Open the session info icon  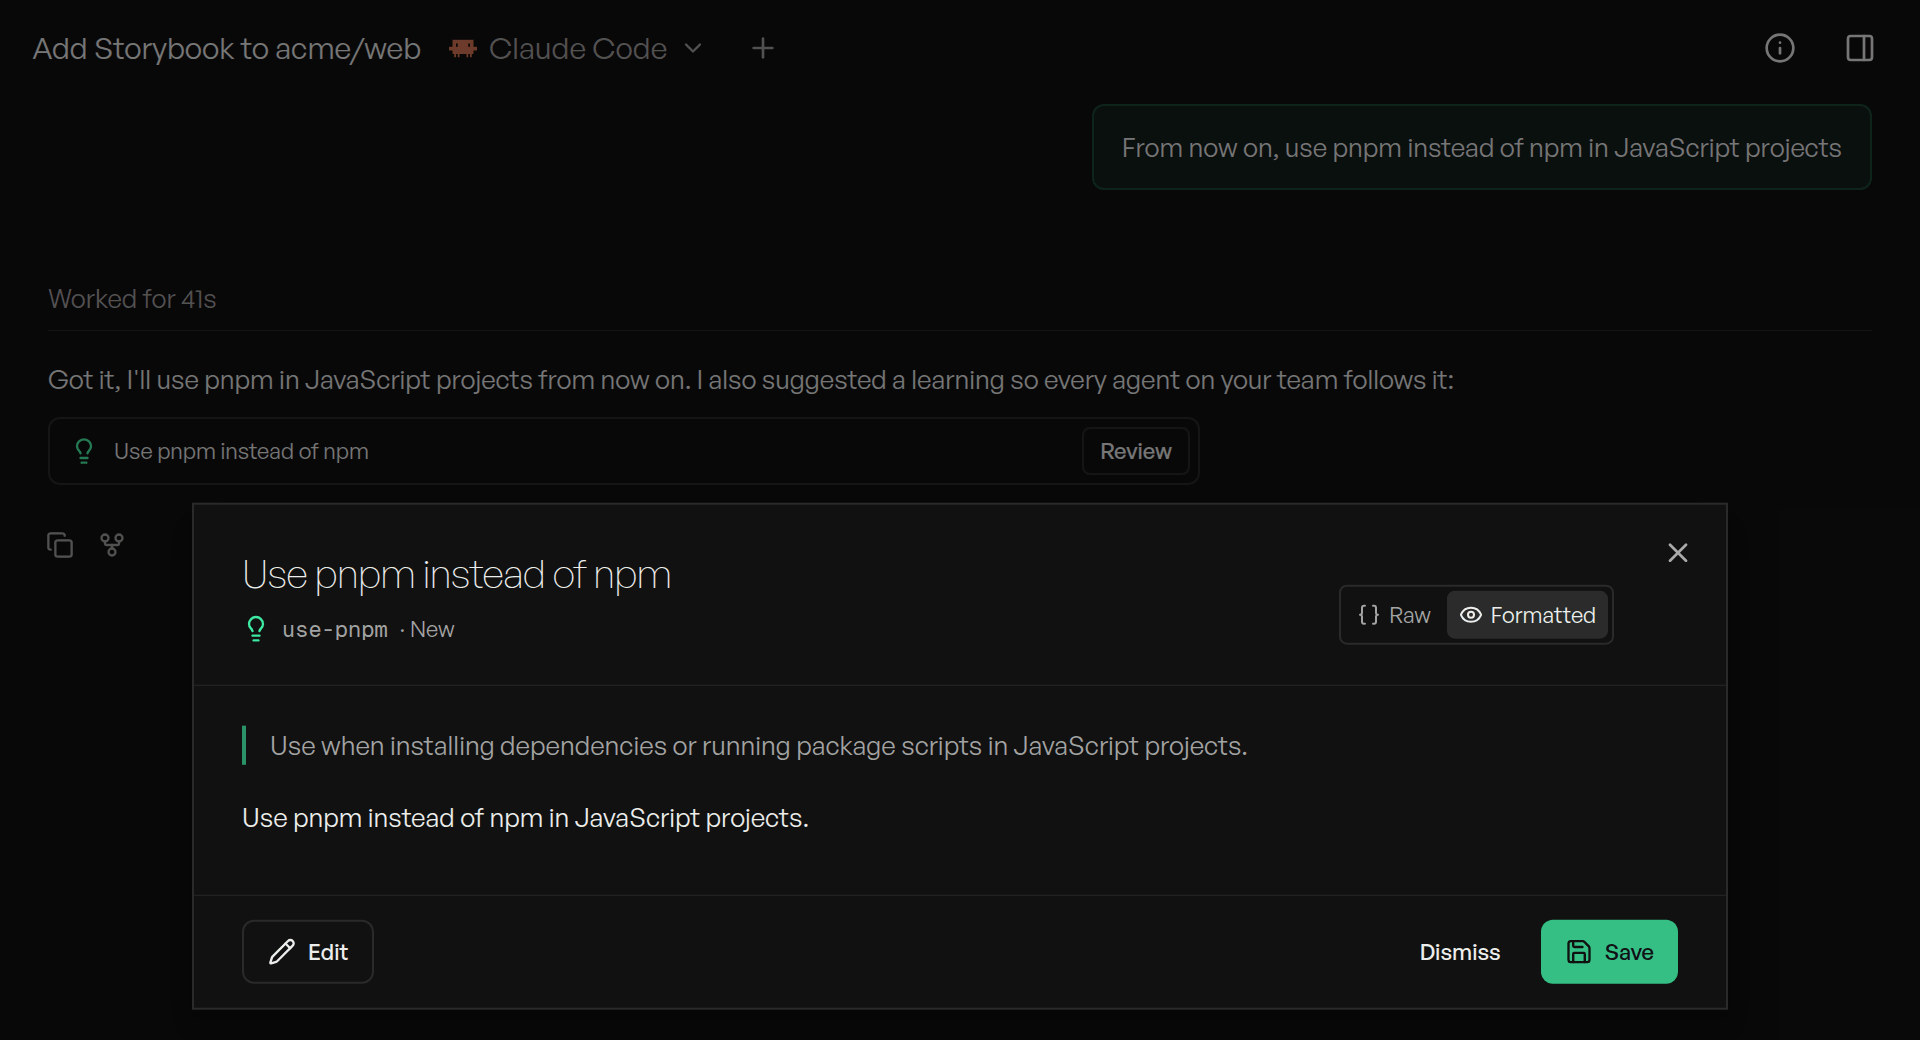(1779, 48)
